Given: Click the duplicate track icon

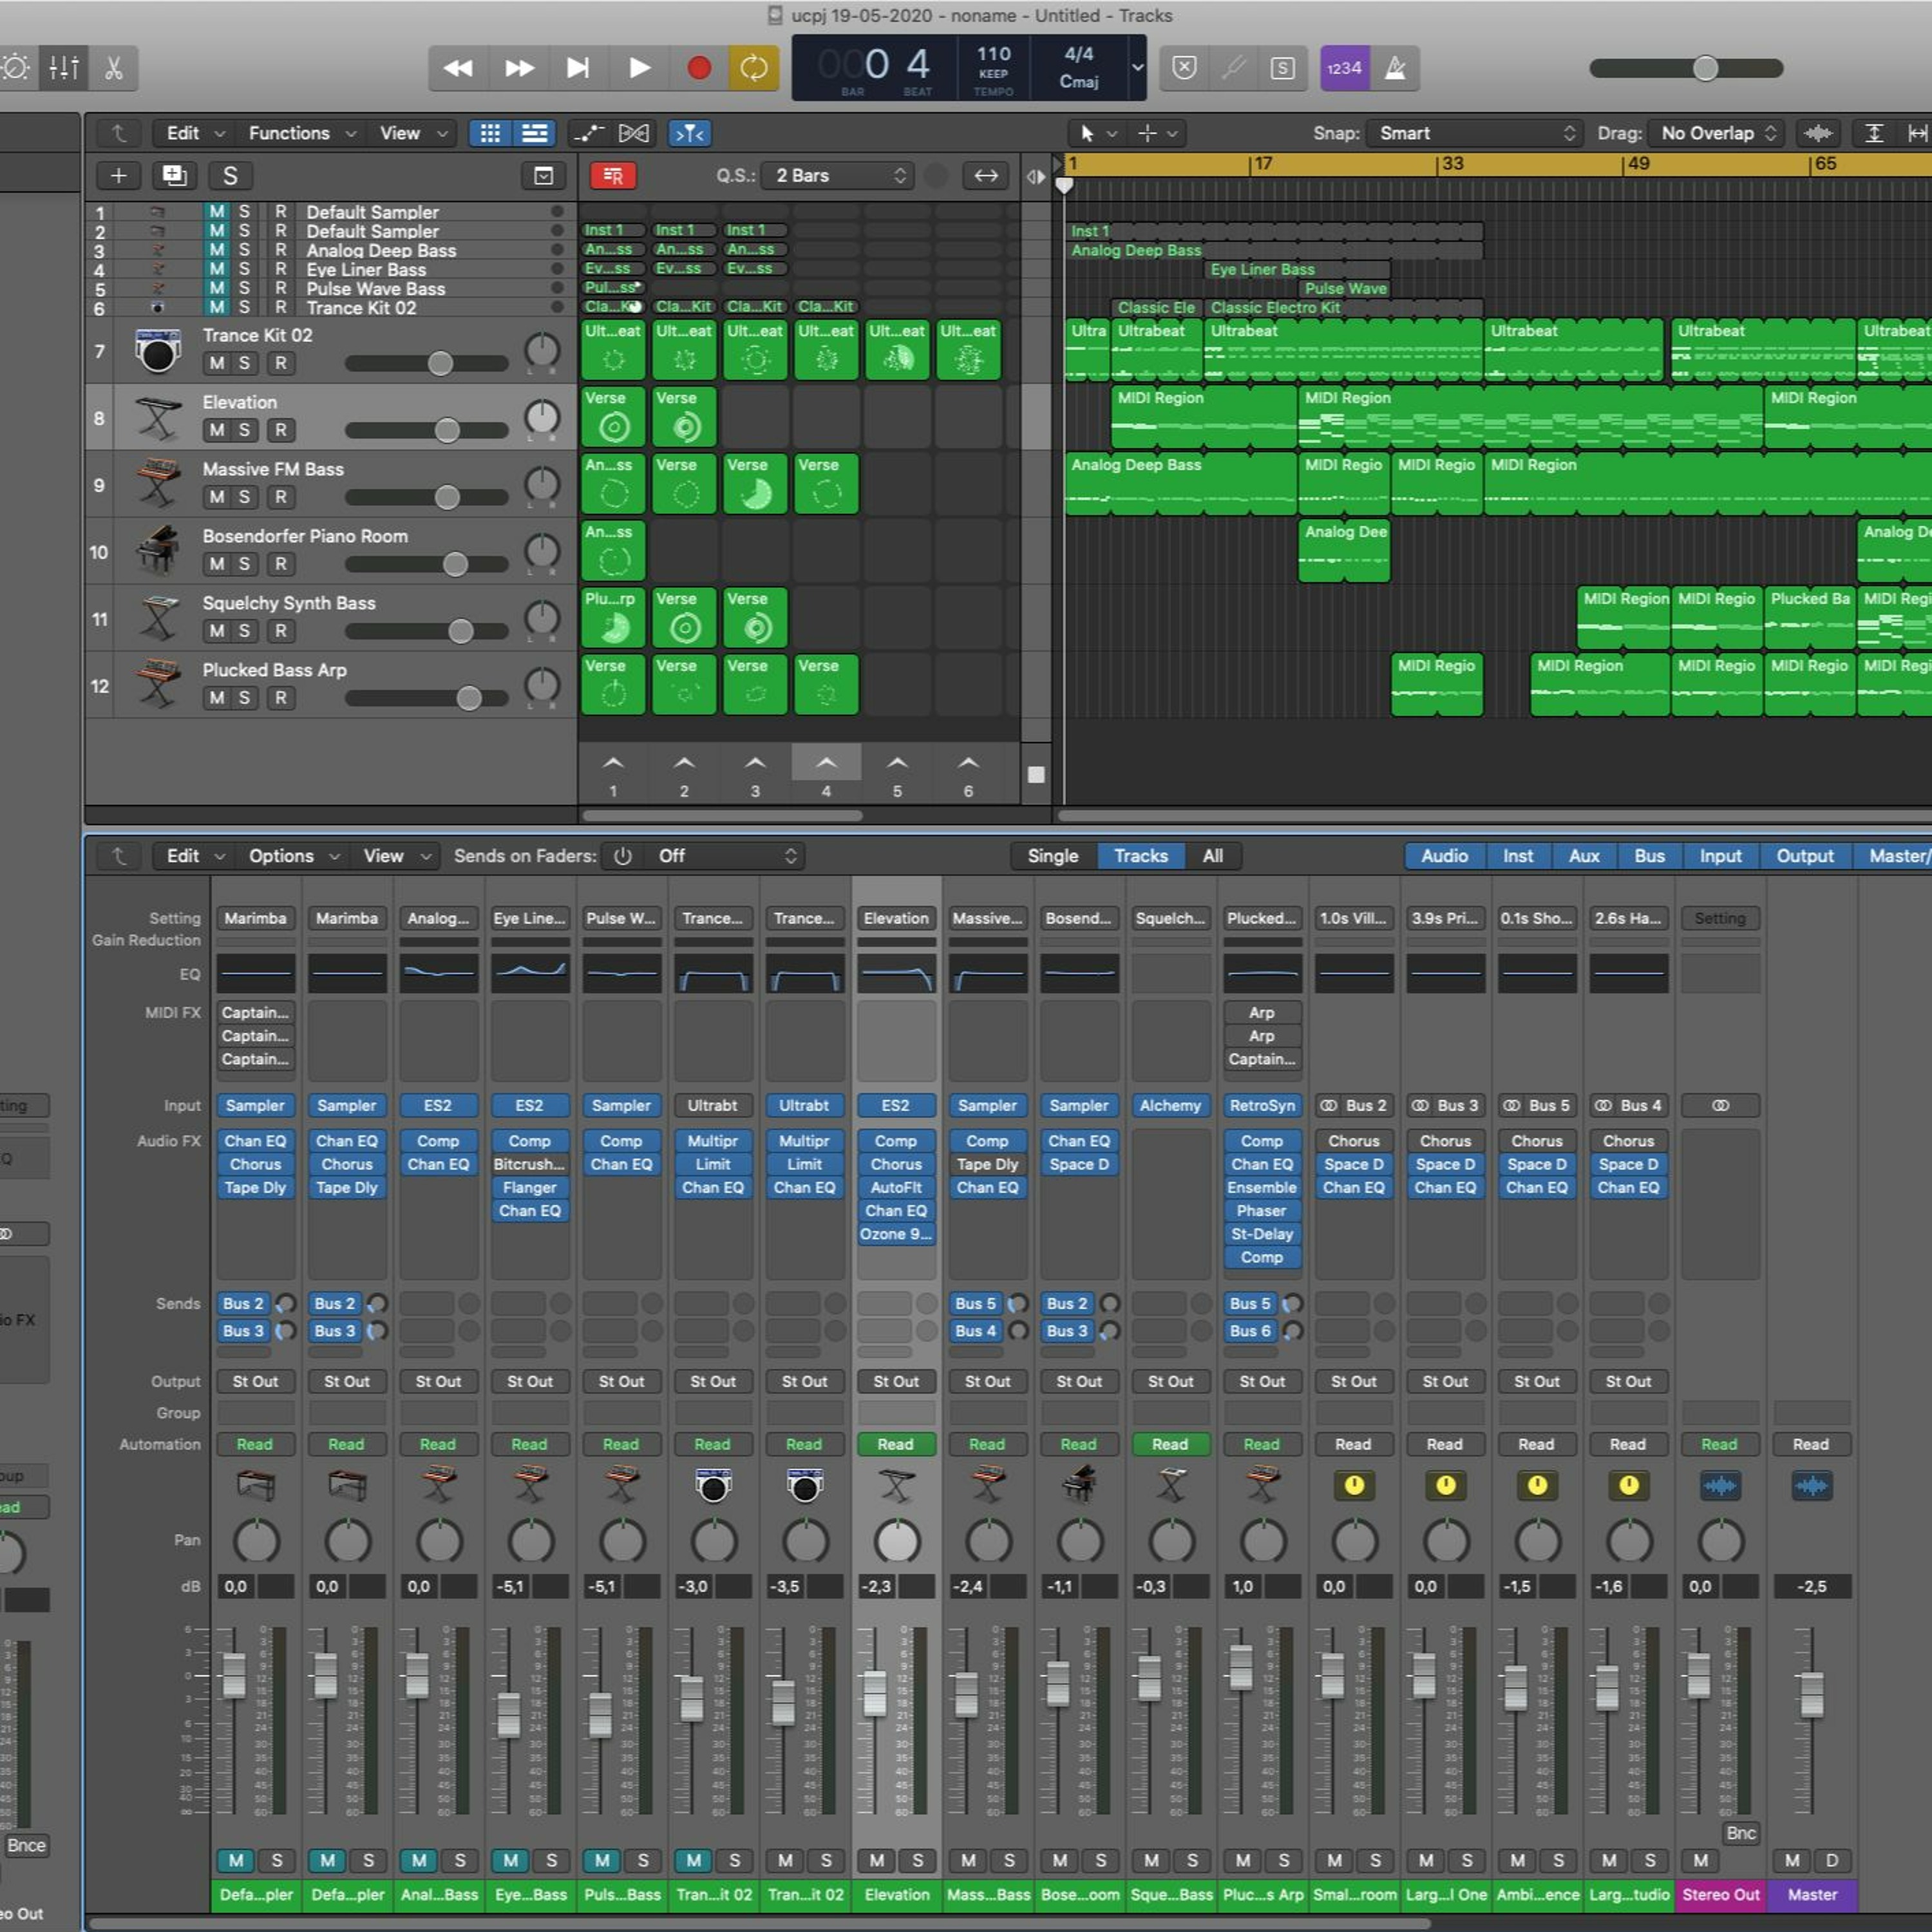Looking at the screenshot, I should point(174,176).
